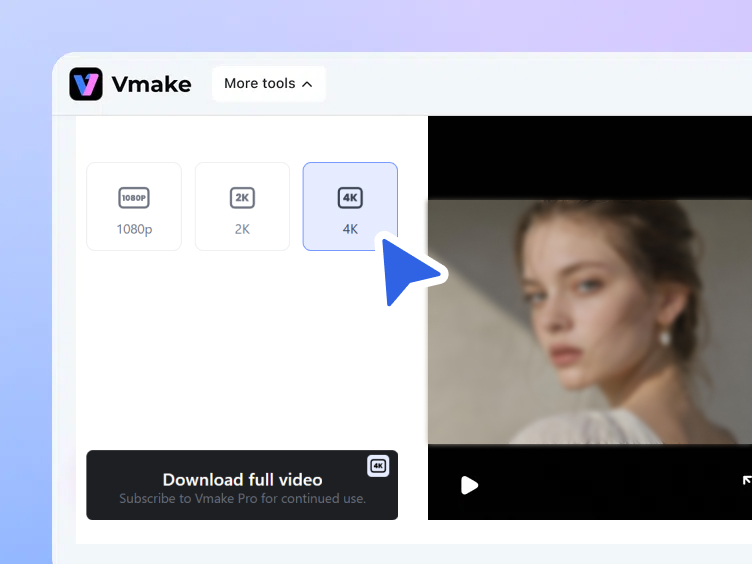Select the 4K resolution option
752x564 pixels.
(350, 206)
